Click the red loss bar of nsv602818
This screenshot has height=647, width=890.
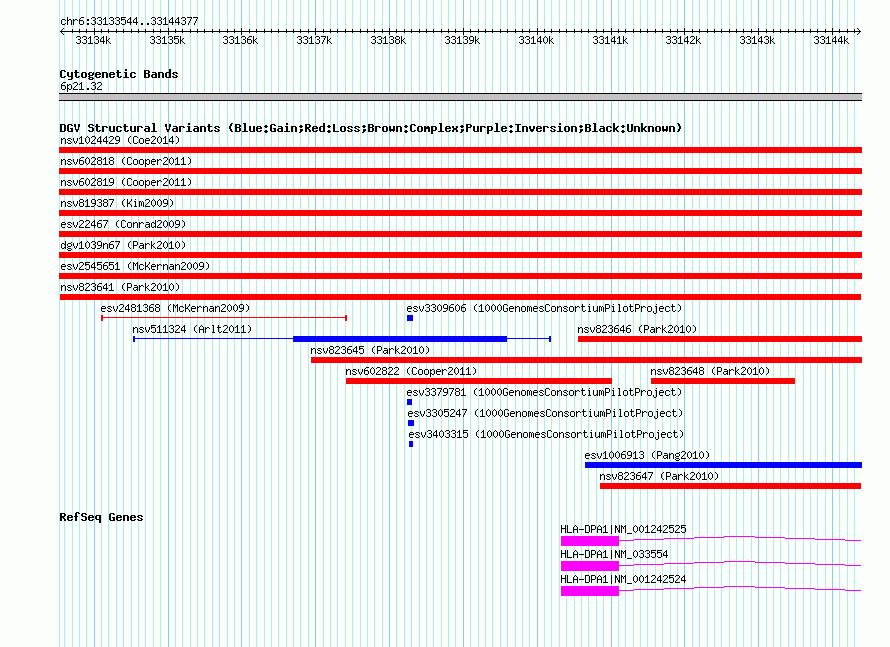[460, 171]
